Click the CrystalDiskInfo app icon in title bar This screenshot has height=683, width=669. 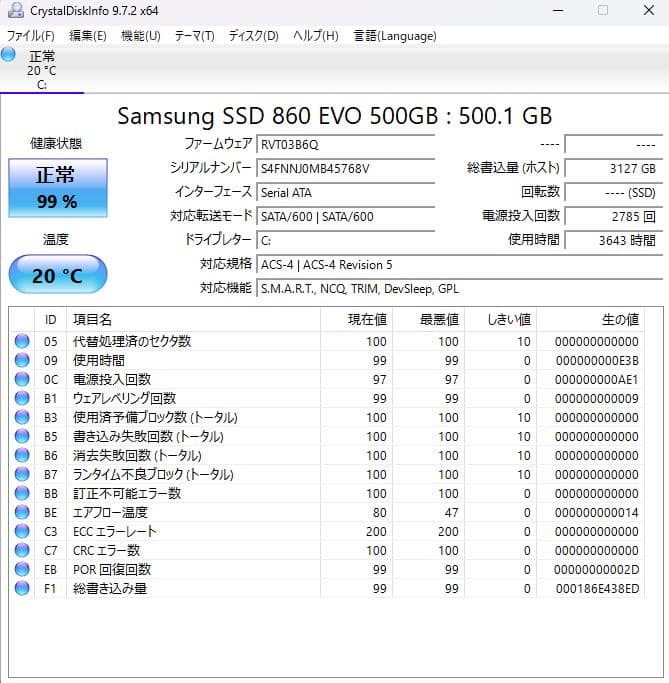(x=16, y=10)
